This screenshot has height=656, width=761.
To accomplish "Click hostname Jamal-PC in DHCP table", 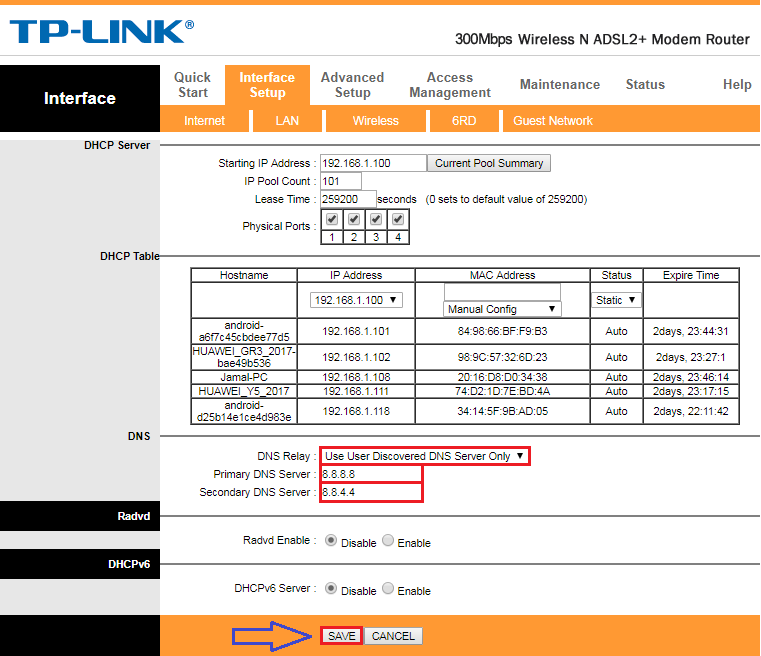I will pyautogui.click(x=244, y=377).
